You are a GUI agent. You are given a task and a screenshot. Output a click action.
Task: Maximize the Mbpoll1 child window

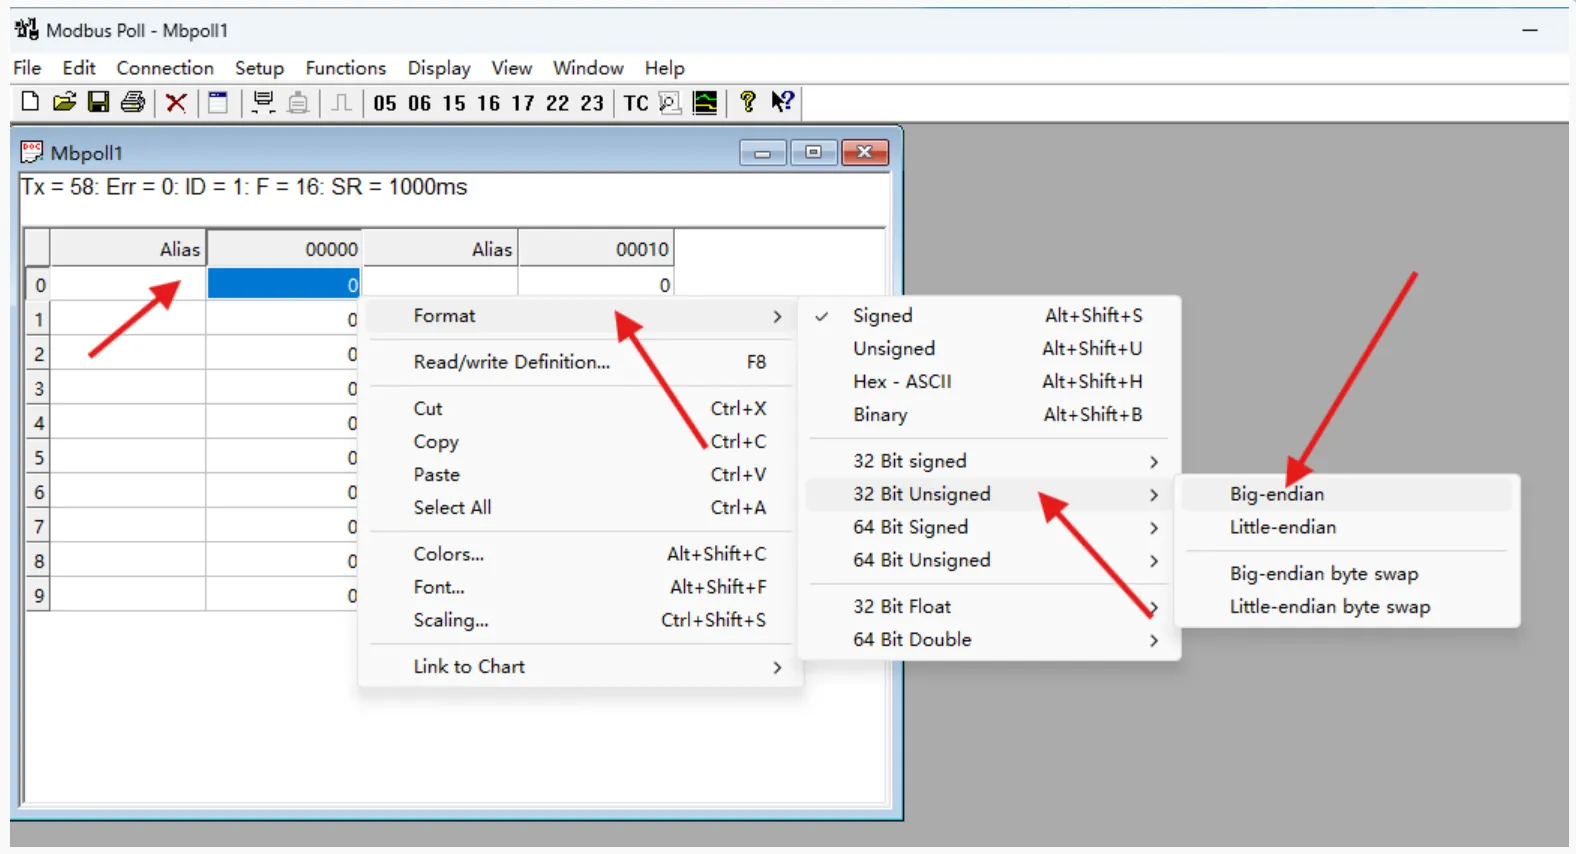(814, 152)
